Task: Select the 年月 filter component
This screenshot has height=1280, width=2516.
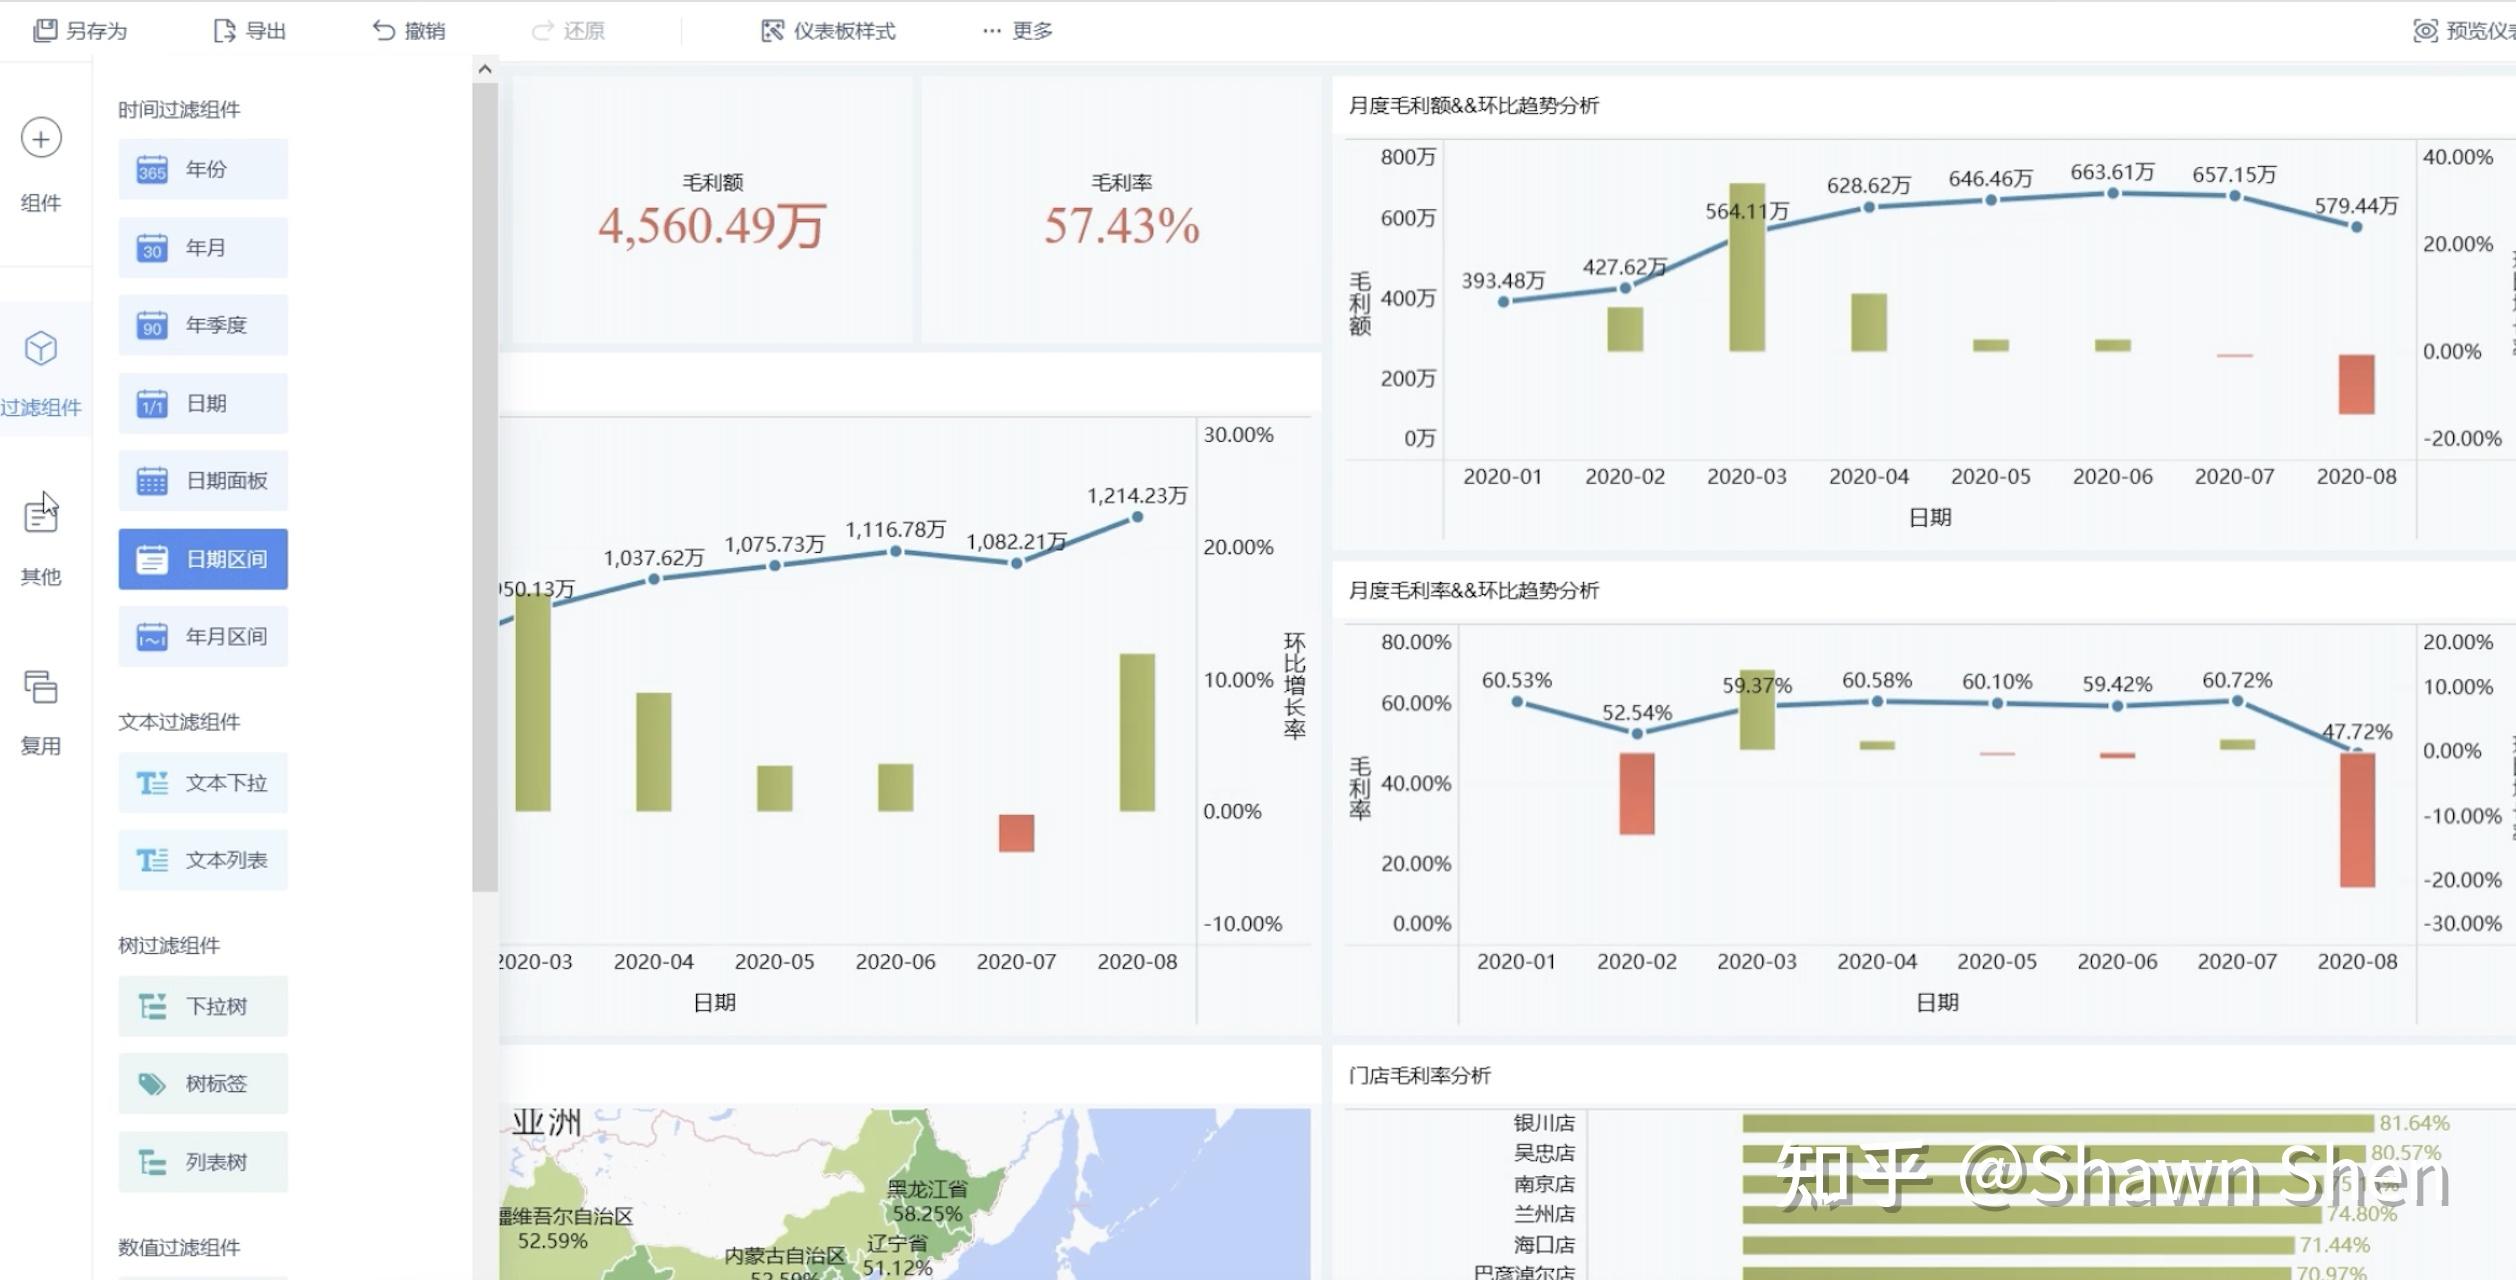Action: (x=203, y=247)
